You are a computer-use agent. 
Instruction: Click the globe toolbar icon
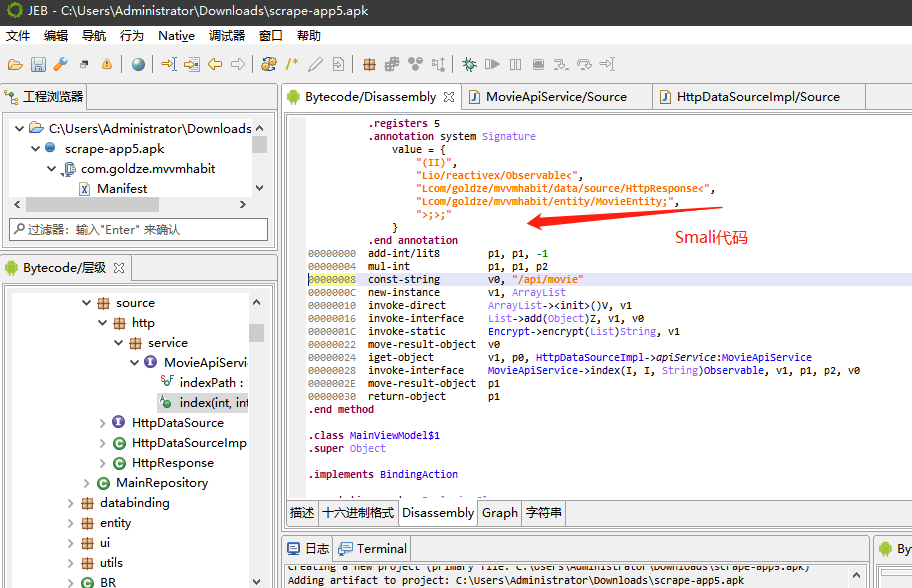click(x=138, y=64)
